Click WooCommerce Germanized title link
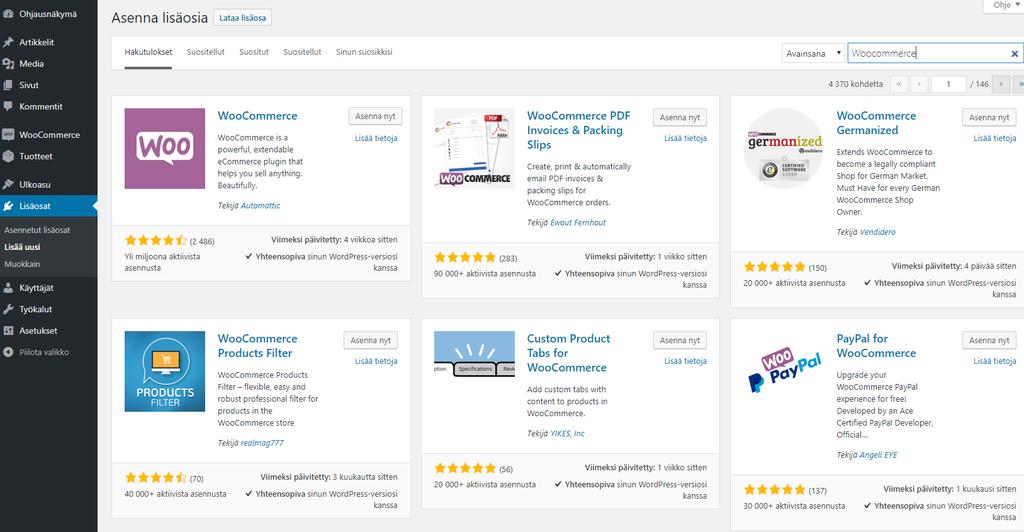This screenshot has width=1024, height=532. pos(876,123)
